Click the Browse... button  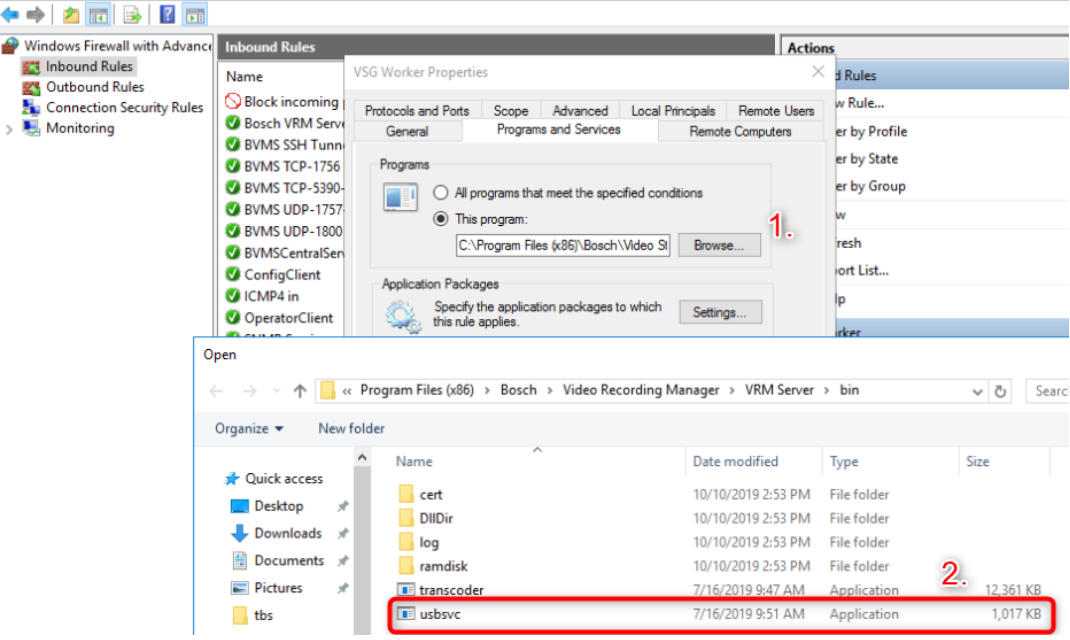point(719,245)
